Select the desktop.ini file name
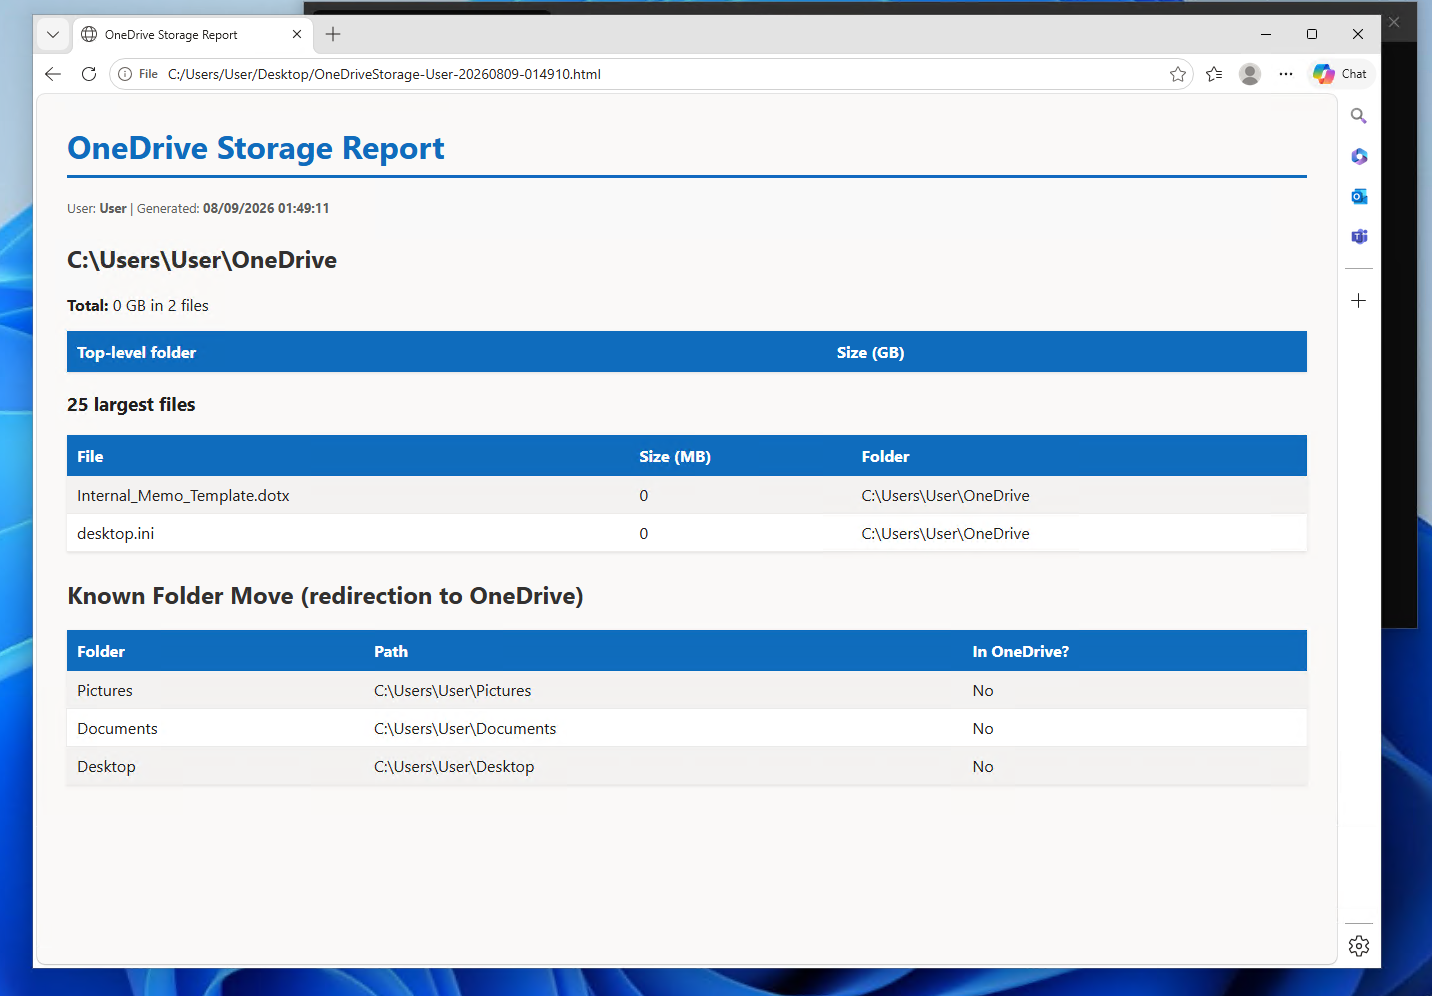 (116, 534)
